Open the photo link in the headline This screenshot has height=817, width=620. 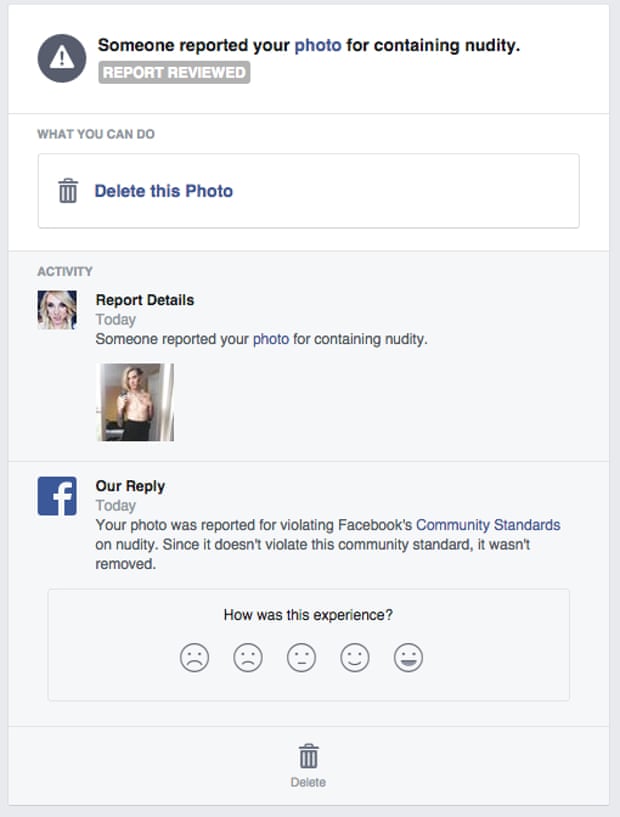pos(318,45)
